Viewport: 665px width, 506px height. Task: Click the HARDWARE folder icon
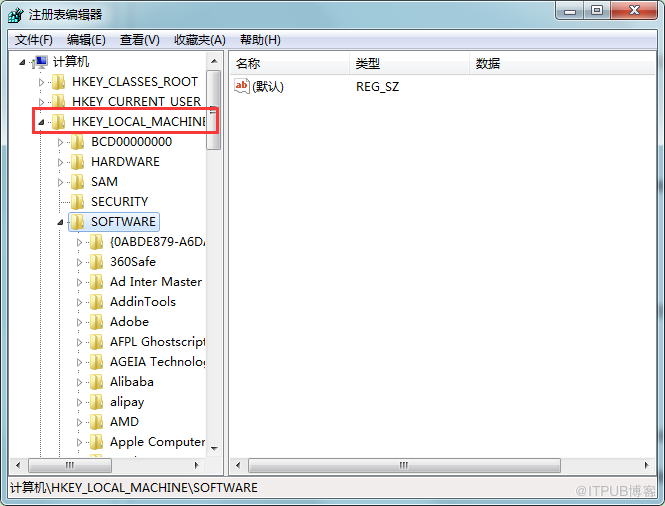[x=77, y=162]
